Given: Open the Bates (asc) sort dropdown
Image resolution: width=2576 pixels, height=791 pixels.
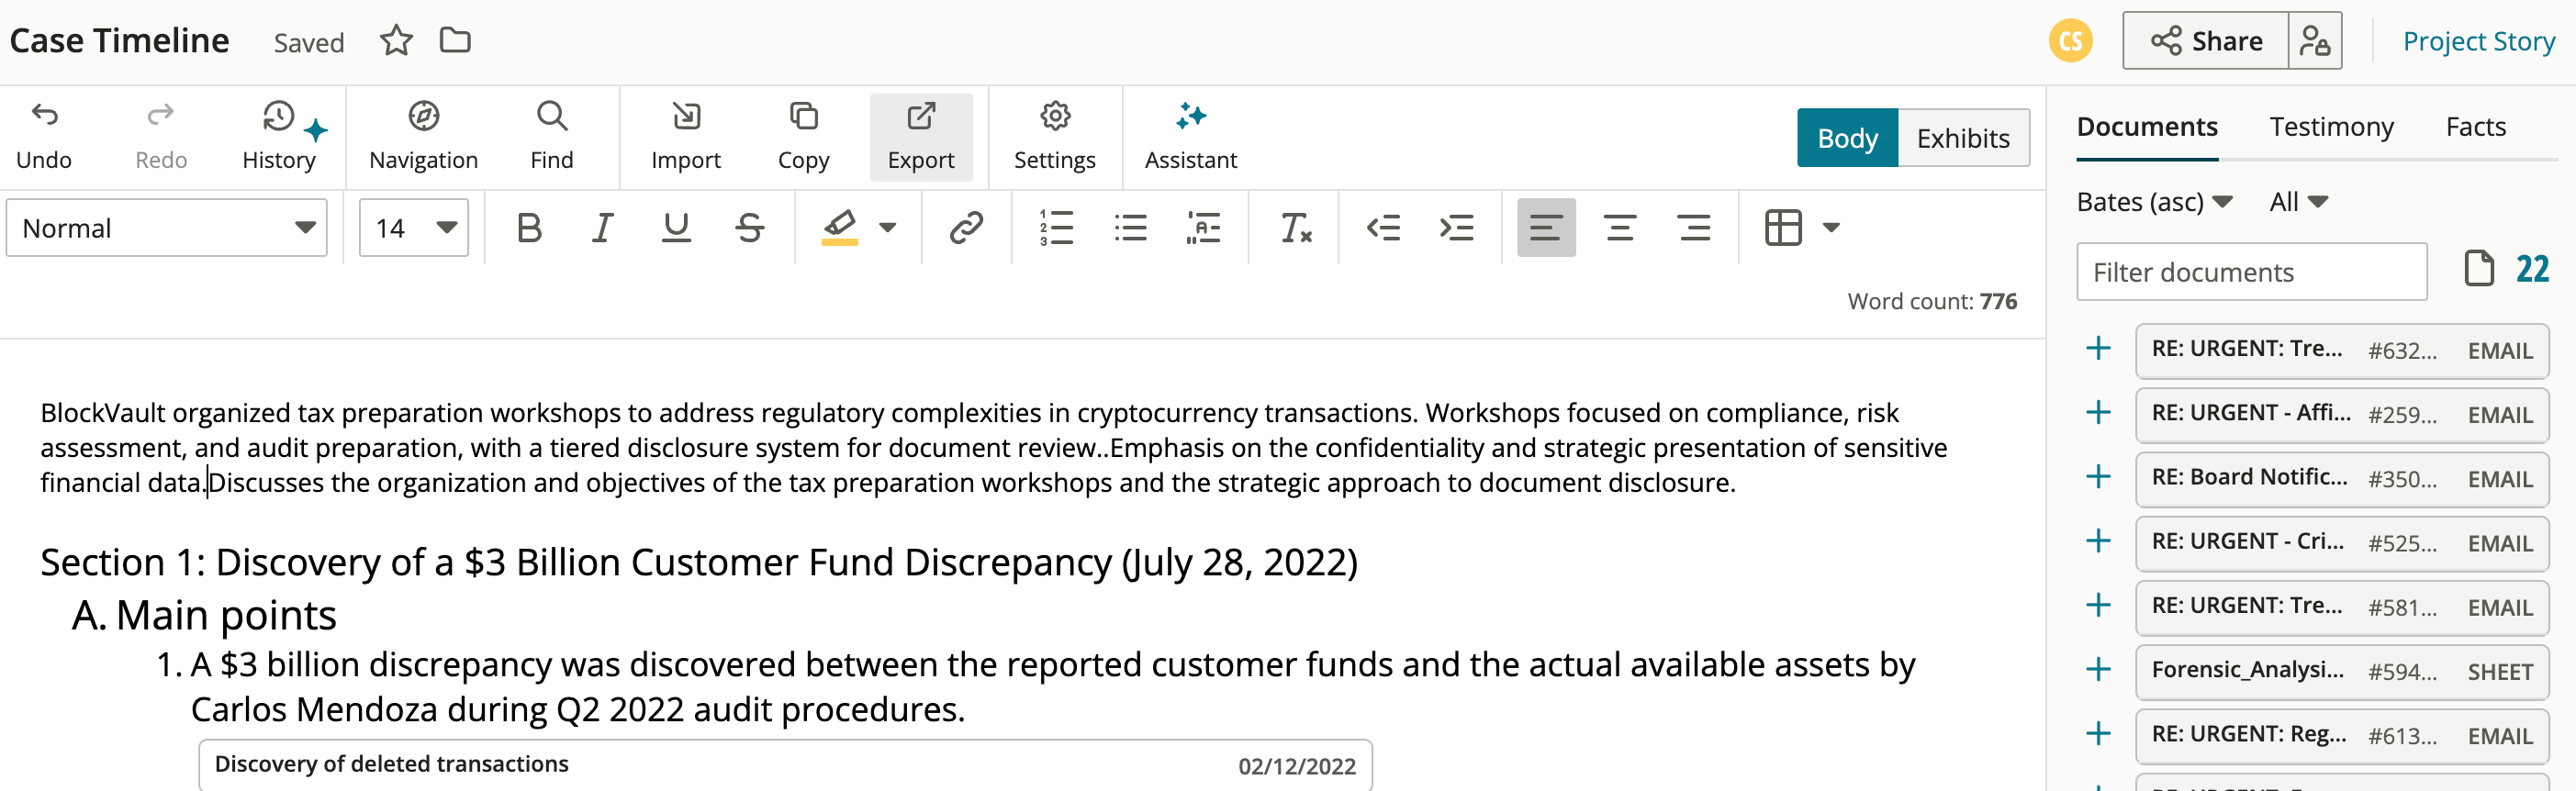Looking at the screenshot, I should click(2155, 202).
